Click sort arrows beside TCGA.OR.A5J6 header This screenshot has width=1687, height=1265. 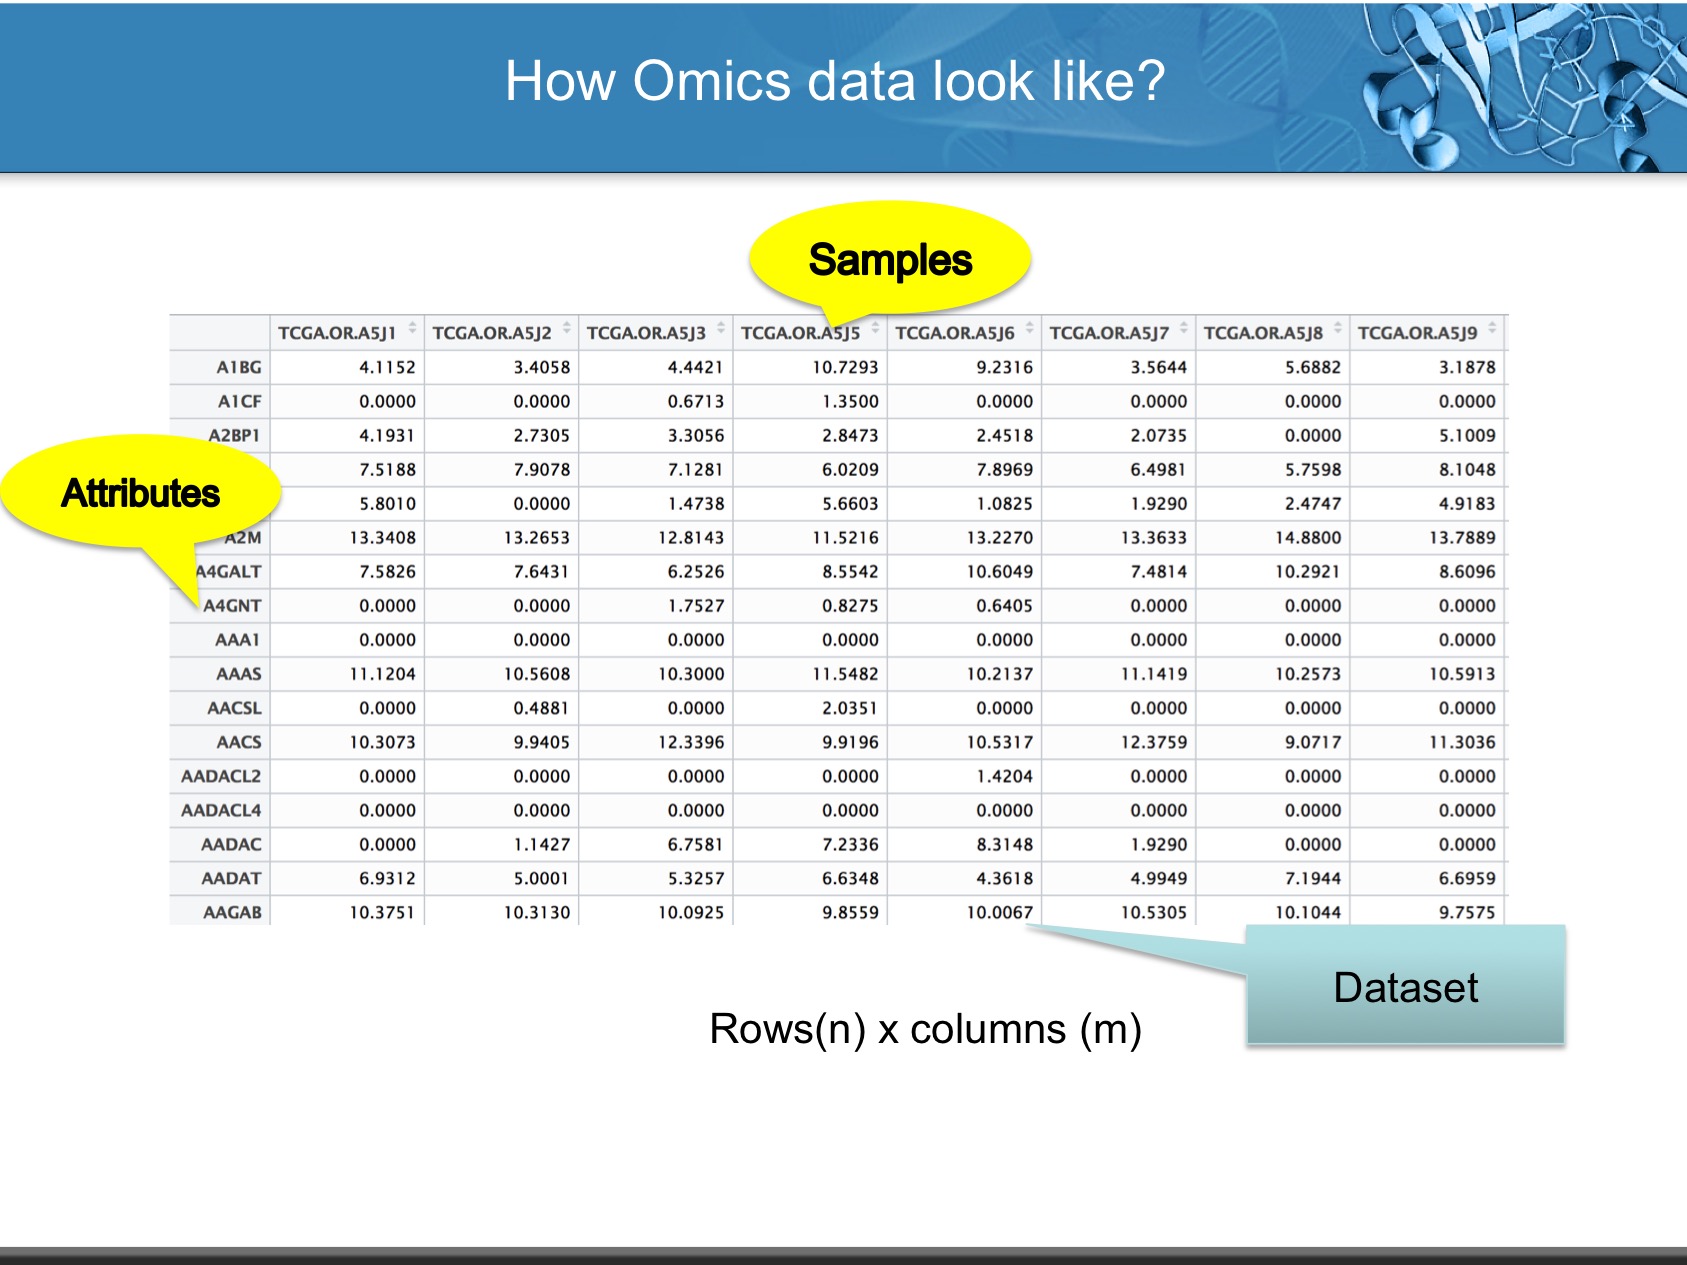tap(1029, 330)
